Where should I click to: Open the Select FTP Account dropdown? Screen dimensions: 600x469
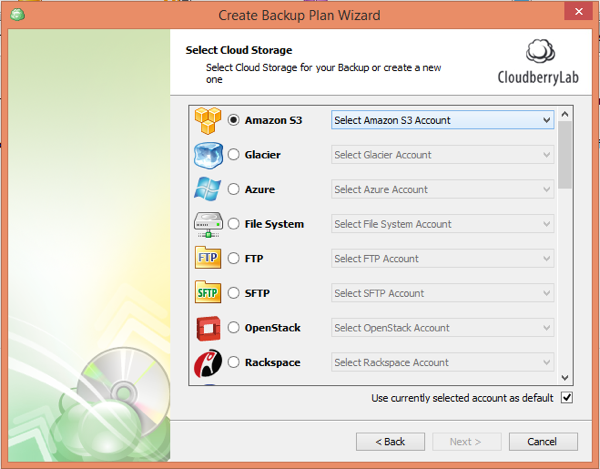coord(442,259)
